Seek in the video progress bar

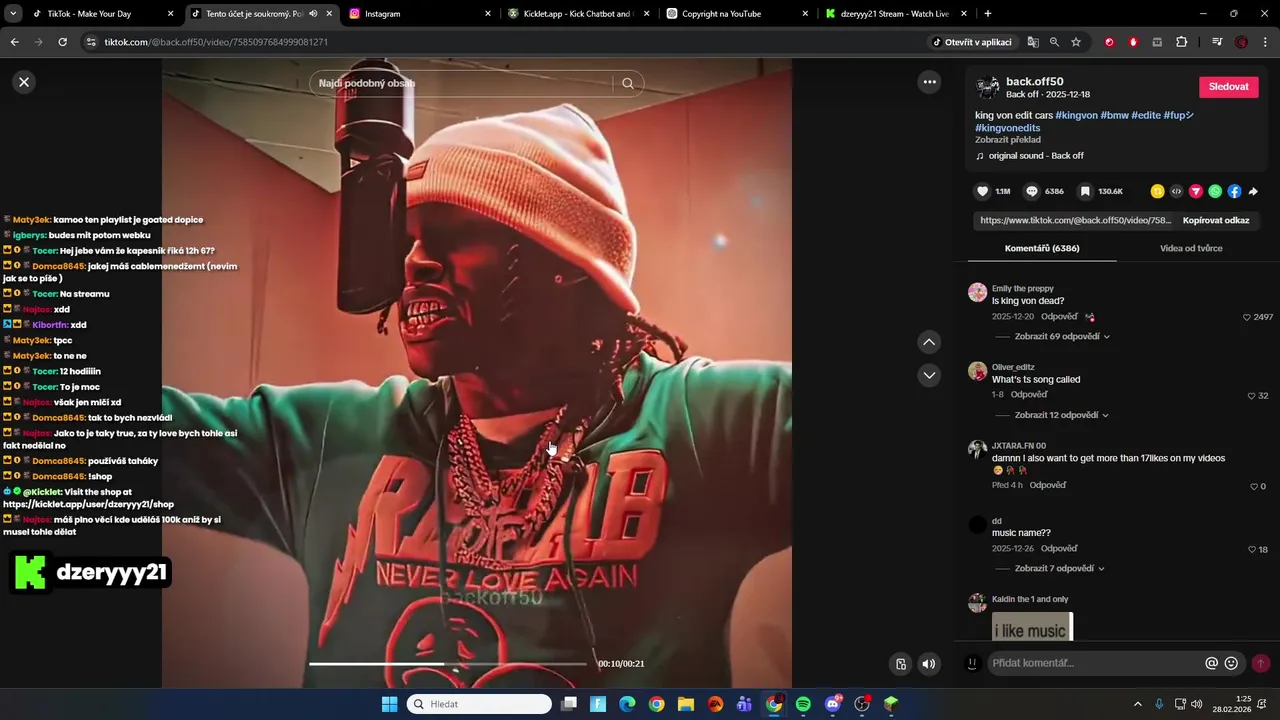pyautogui.click(x=447, y=663)
